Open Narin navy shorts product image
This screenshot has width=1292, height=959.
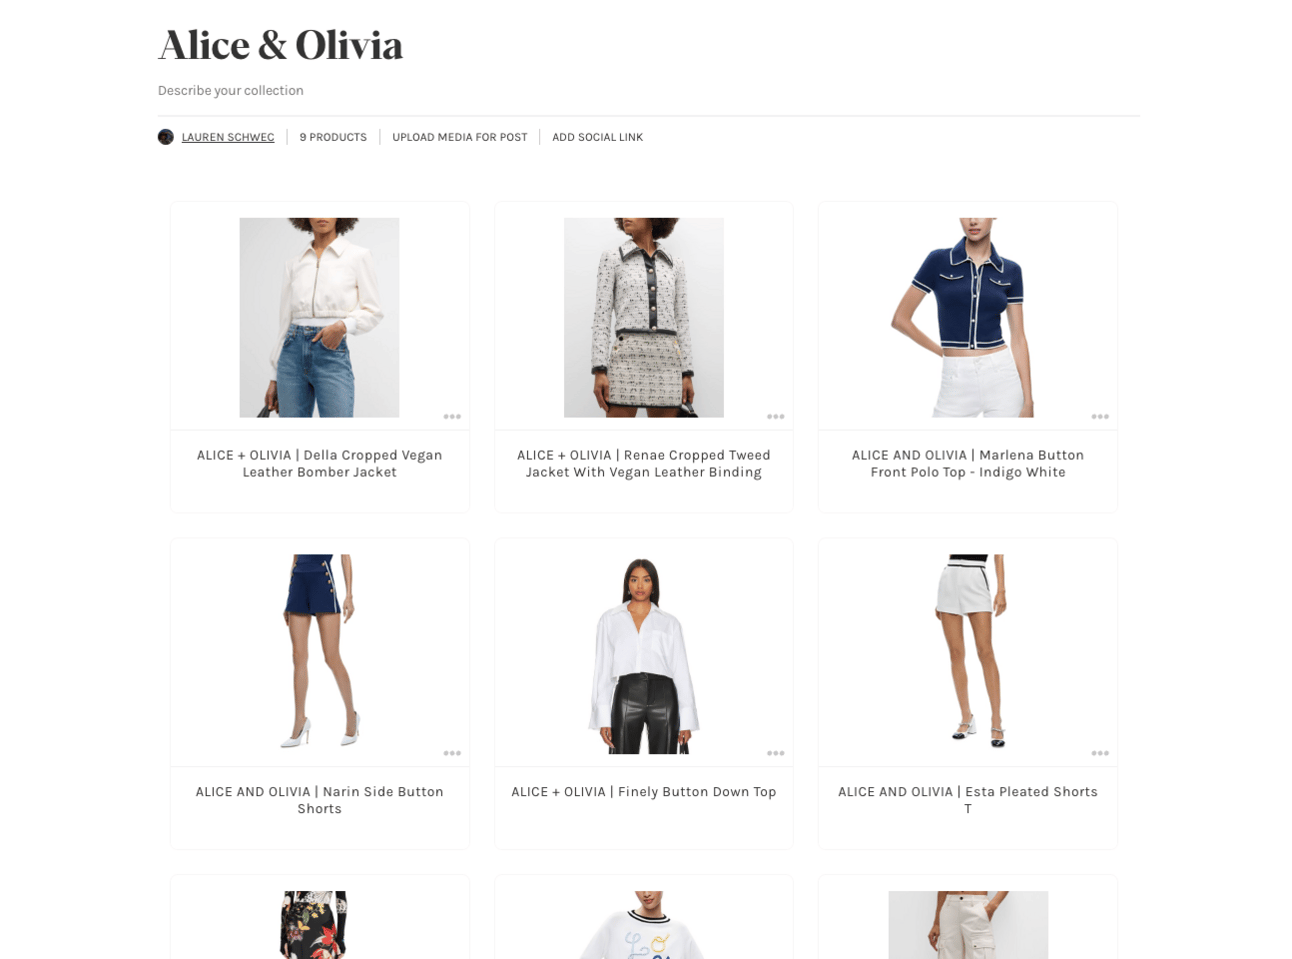click(x=319, y=651)
